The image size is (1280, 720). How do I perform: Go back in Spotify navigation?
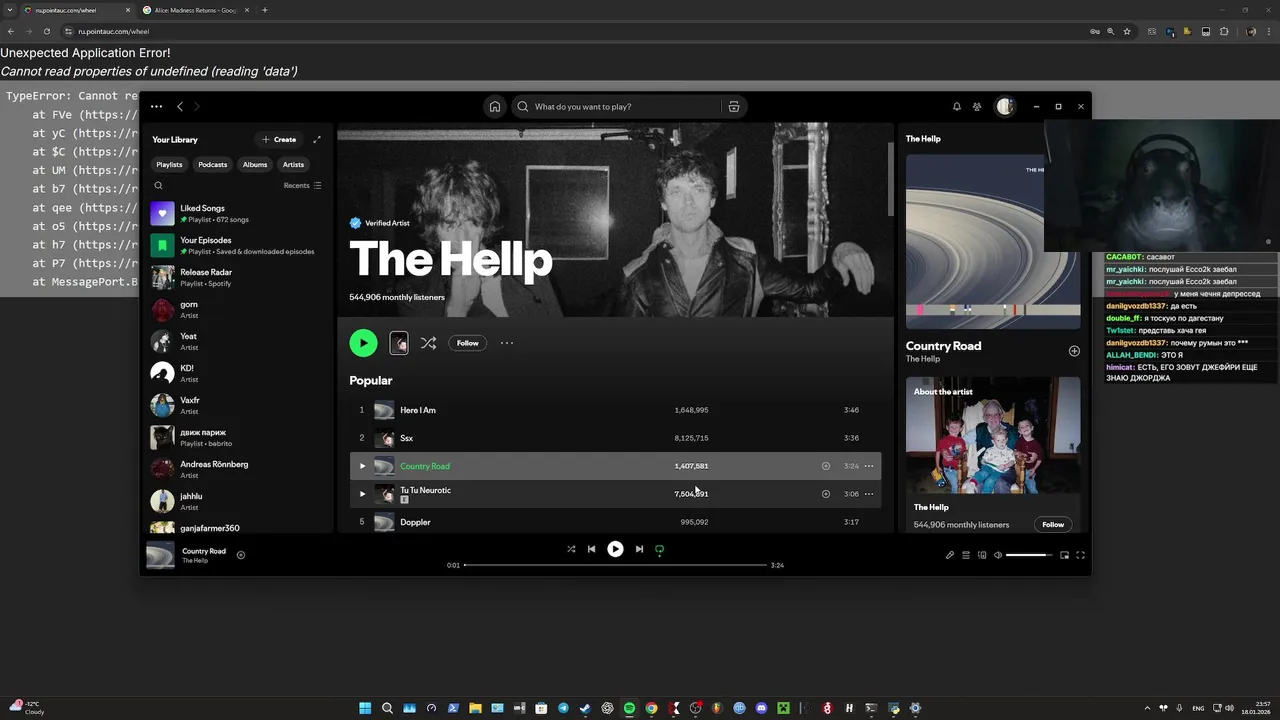(x=180, y=107)
